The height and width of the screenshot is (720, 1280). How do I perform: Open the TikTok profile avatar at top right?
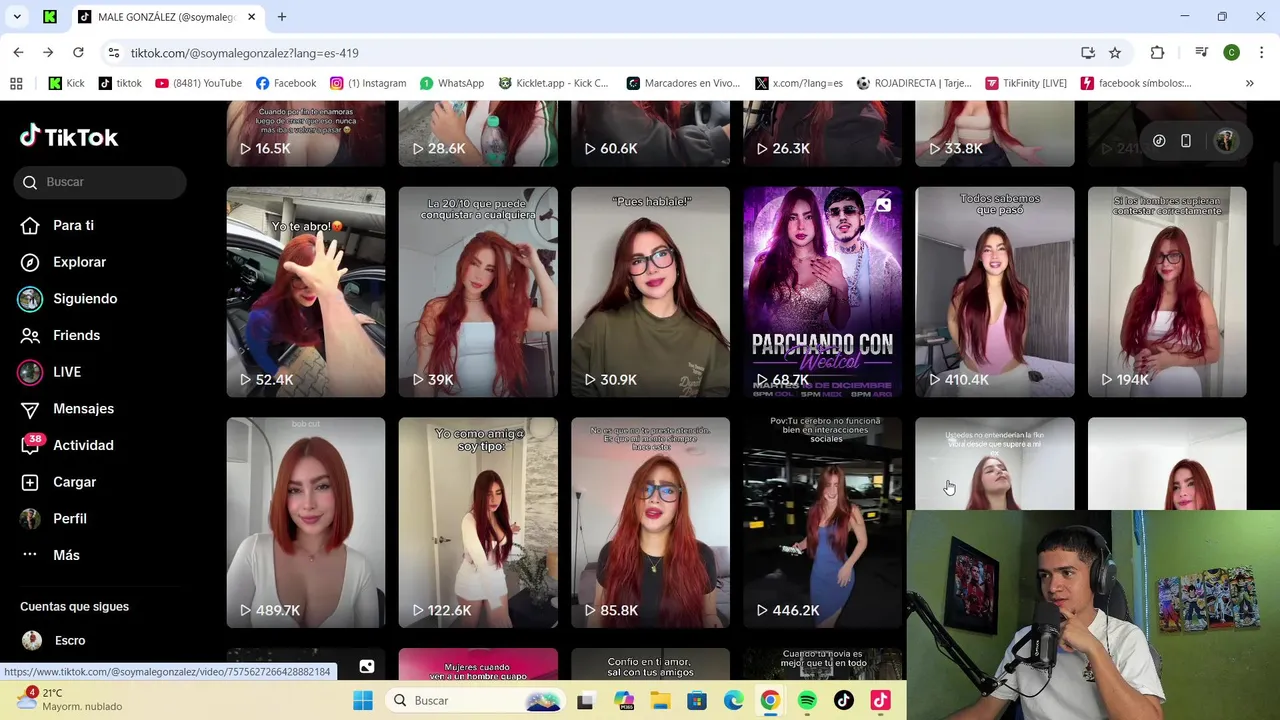[1226, 141]
